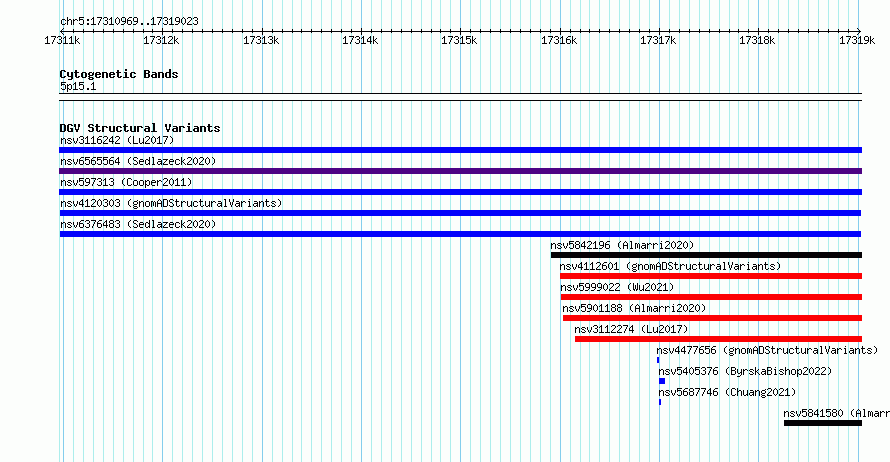Click the nsv3116242 (Lu2017) variant label
The width and height of the screenshot is (890, 462).
tap(117, 140)
